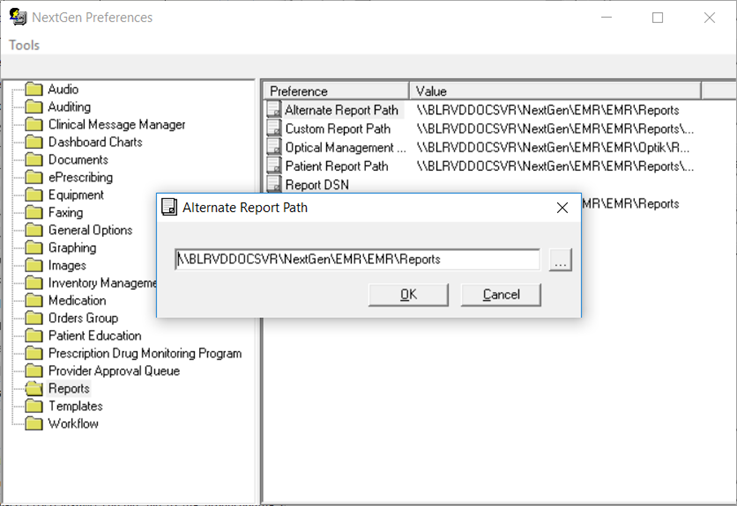Viewport: 737px width, 506px height.
Task: Select the 'Custom Report Path' preference name
Action: click(x=338, y=129)
